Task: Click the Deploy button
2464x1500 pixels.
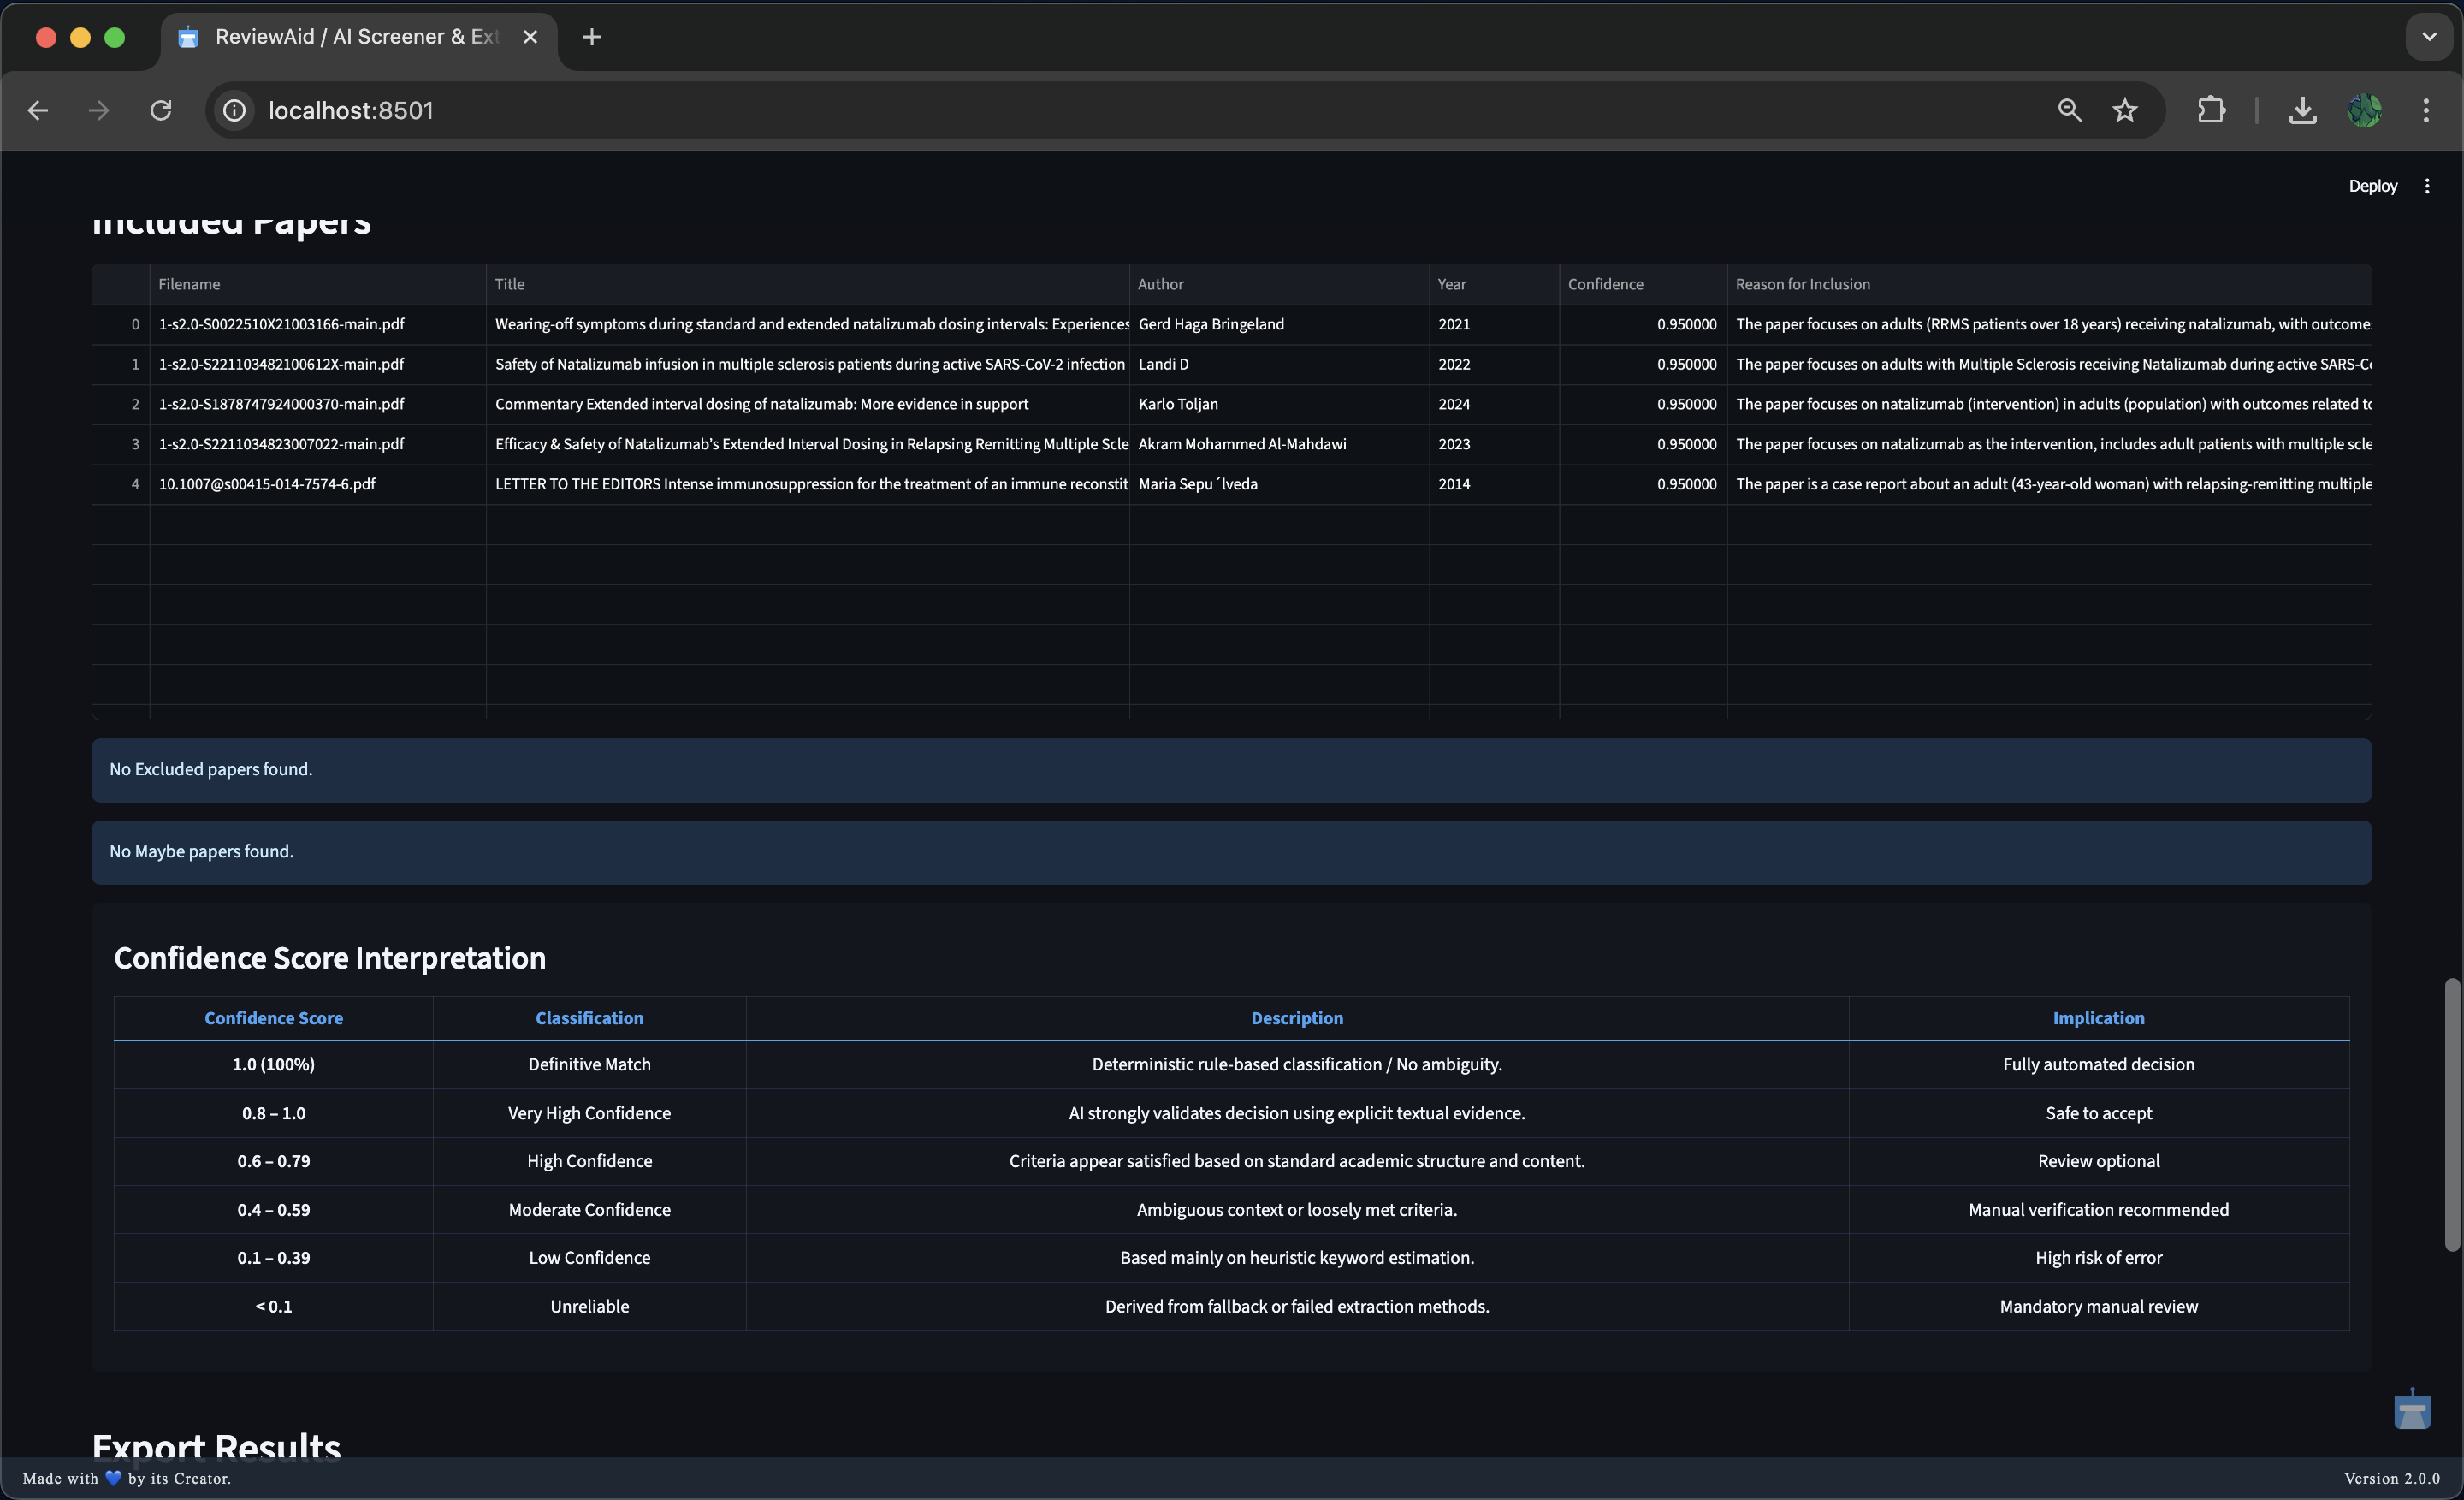Action: [2372, 186]
